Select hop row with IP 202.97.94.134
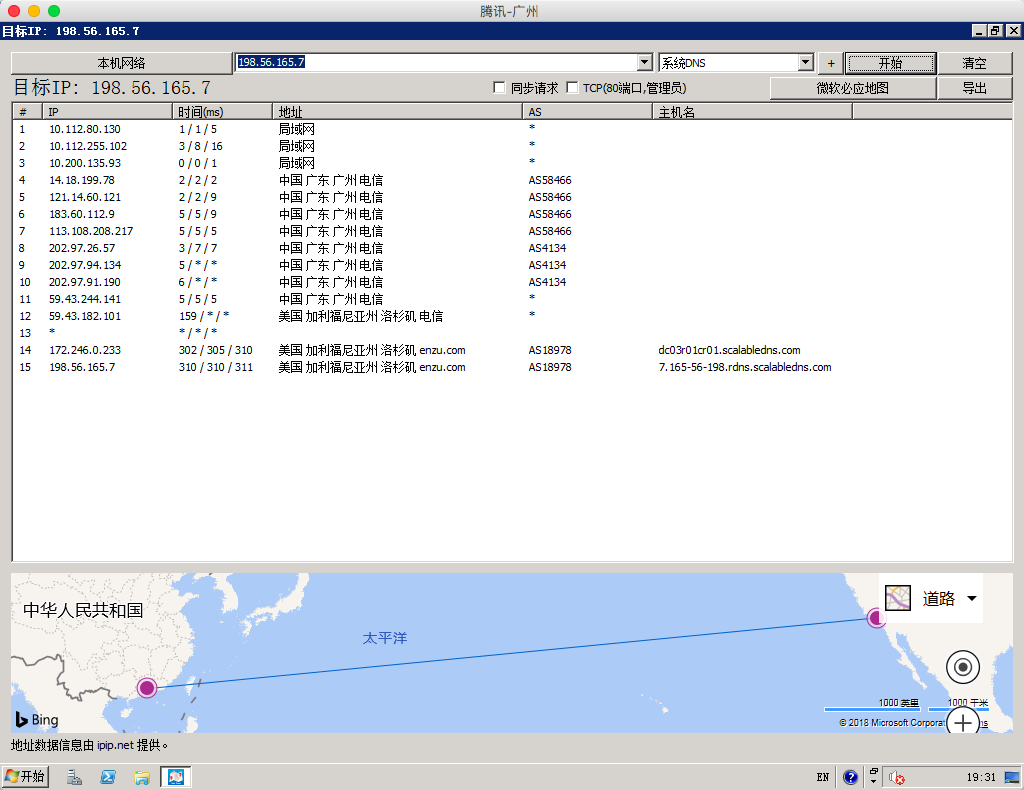Screen dimensions: 1024x790 [512, 265]
